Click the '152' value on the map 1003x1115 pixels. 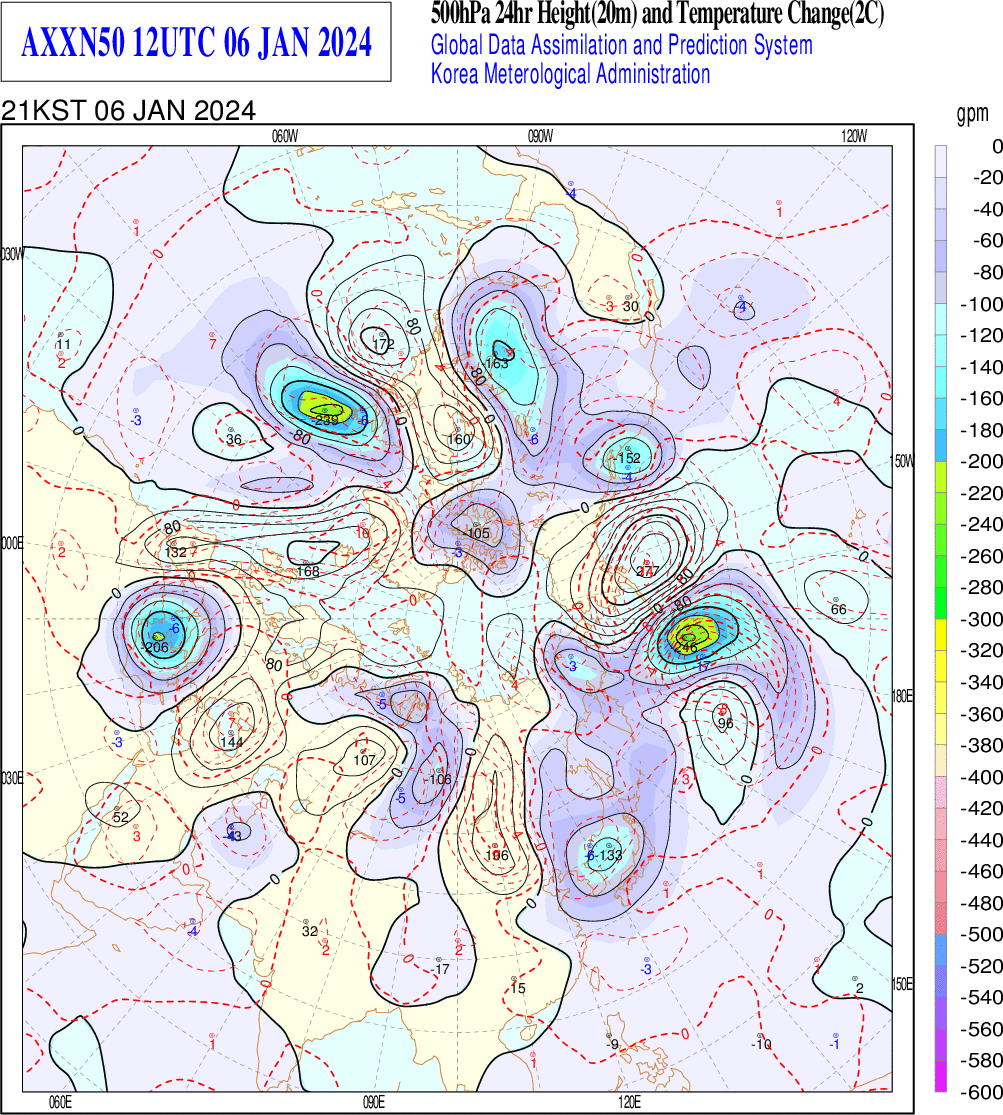(x=630, y=458)
